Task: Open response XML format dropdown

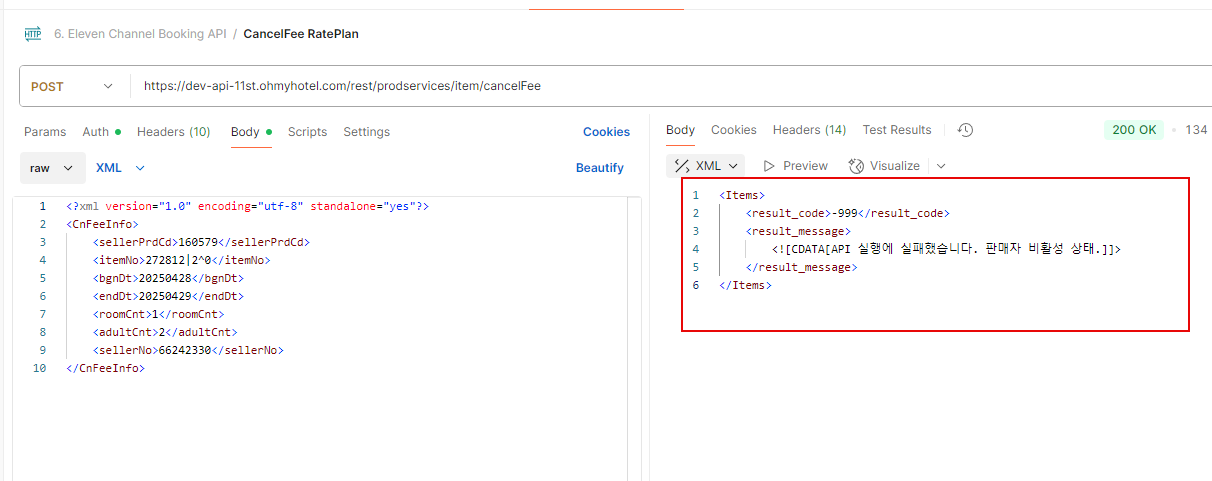Action: (707, 166)
